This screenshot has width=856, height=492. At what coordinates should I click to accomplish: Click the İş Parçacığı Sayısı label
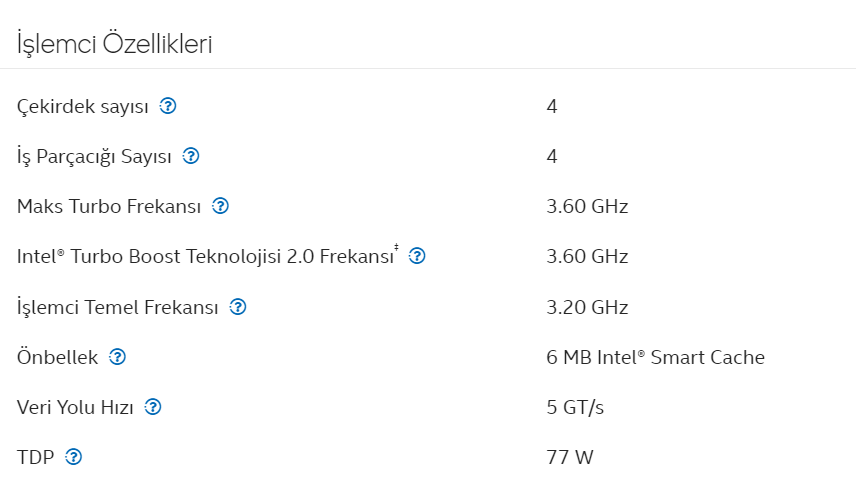click(x=94, y=156)
